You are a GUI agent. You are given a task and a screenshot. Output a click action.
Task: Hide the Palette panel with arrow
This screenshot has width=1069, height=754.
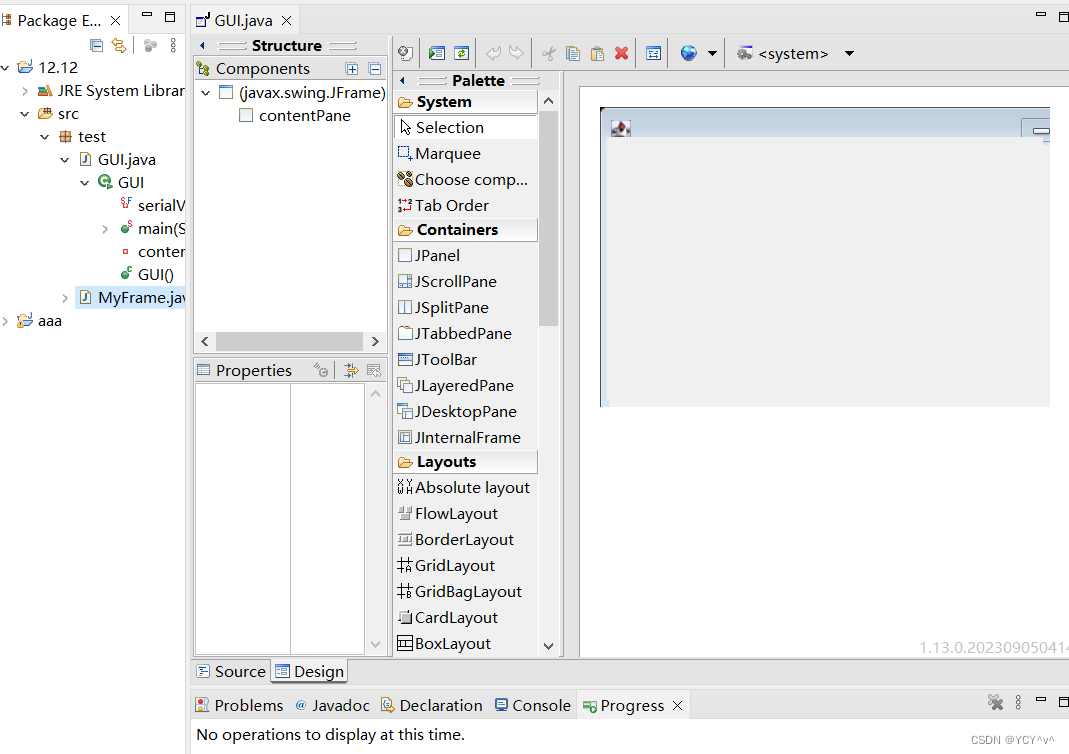(402, 80)
